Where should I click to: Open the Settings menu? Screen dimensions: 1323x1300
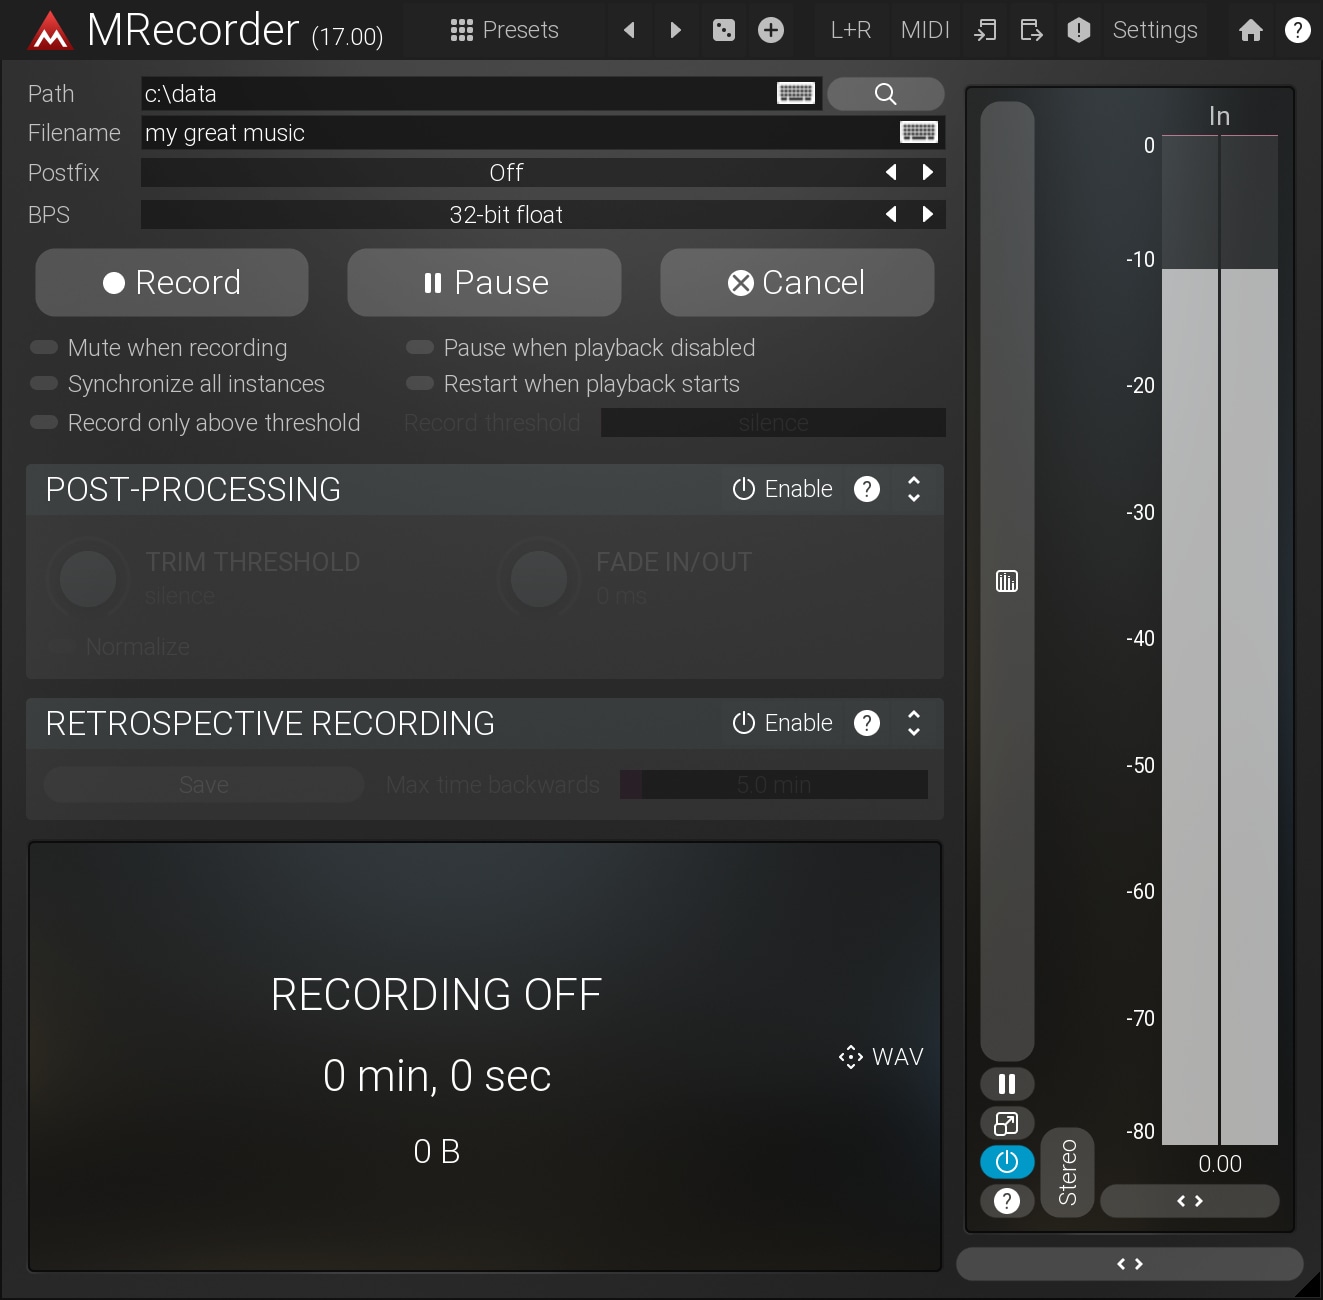(1154, 30)
